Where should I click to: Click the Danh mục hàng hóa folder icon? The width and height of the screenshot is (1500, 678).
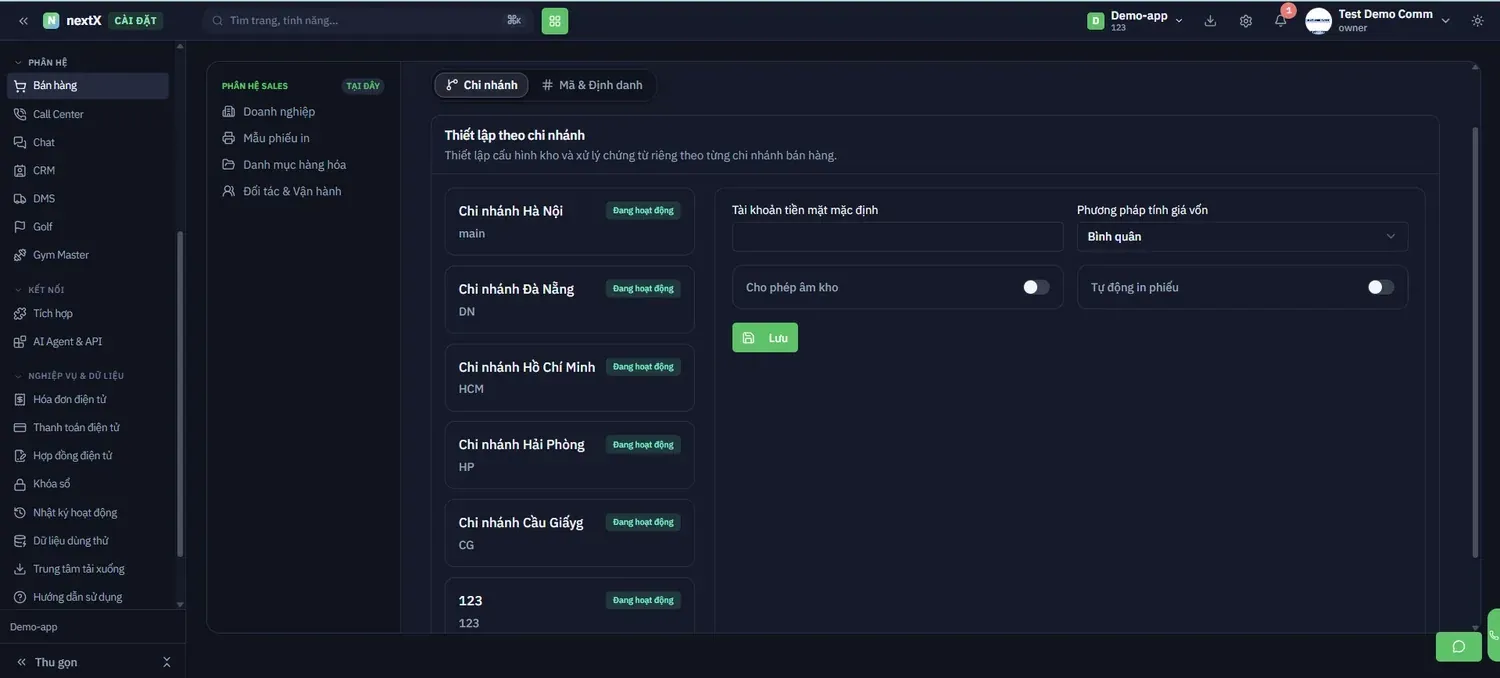[x=229, y=164]
